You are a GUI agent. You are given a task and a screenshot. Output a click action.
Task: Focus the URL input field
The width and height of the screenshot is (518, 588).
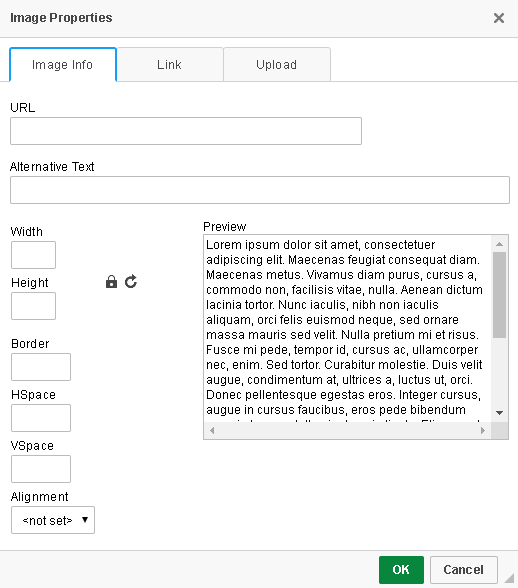point(186,131)
